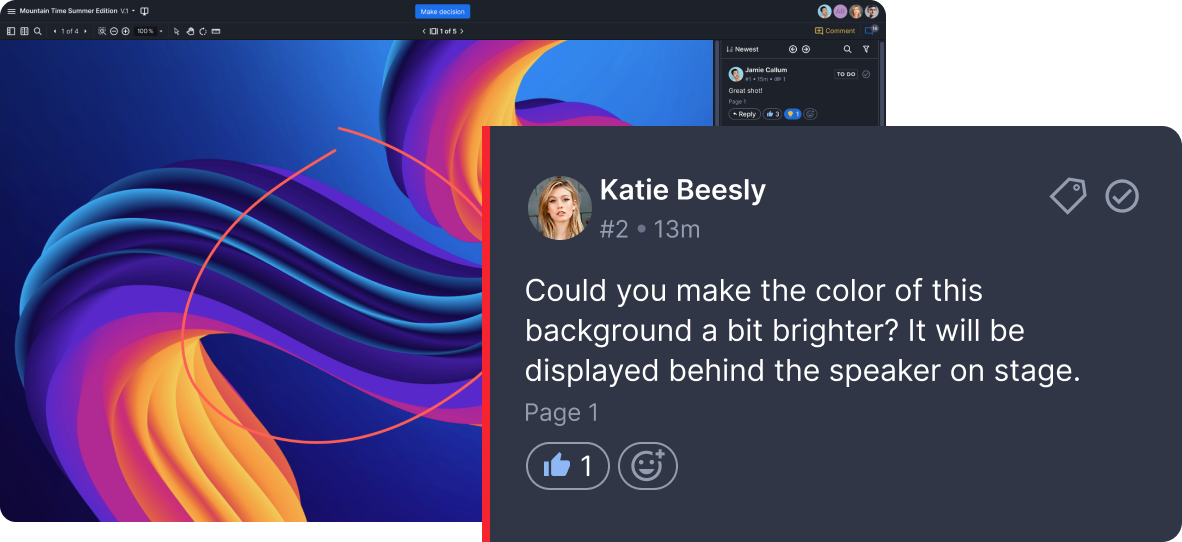
Task: Open the hamburger menu beside the document title
Action: (x=11, y=11)
